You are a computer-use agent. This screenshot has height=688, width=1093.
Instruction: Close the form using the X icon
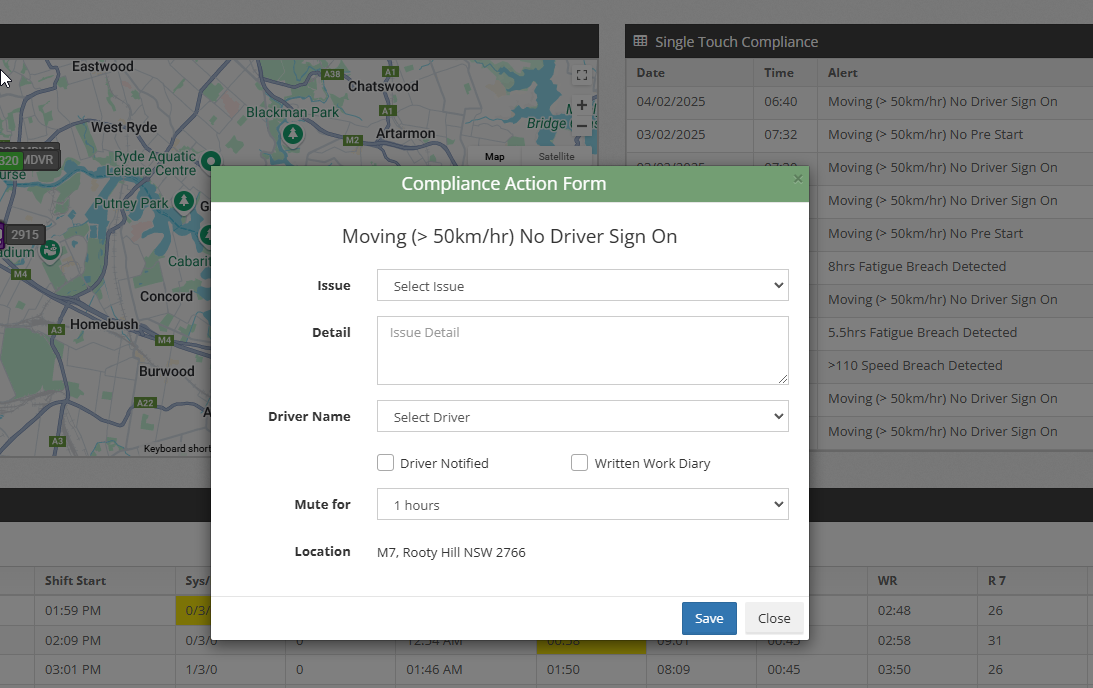point(797,179)
